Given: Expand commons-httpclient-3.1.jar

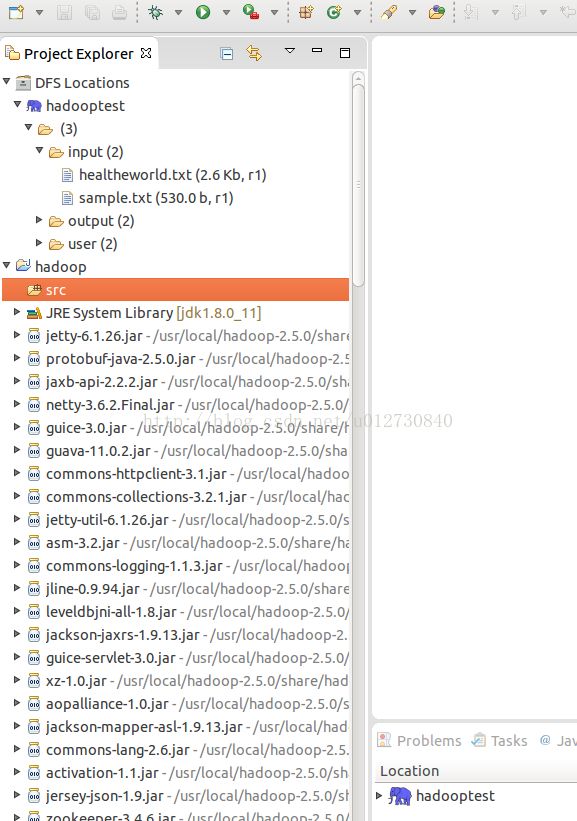Looking at the screenshot, I should coord(17,473).
